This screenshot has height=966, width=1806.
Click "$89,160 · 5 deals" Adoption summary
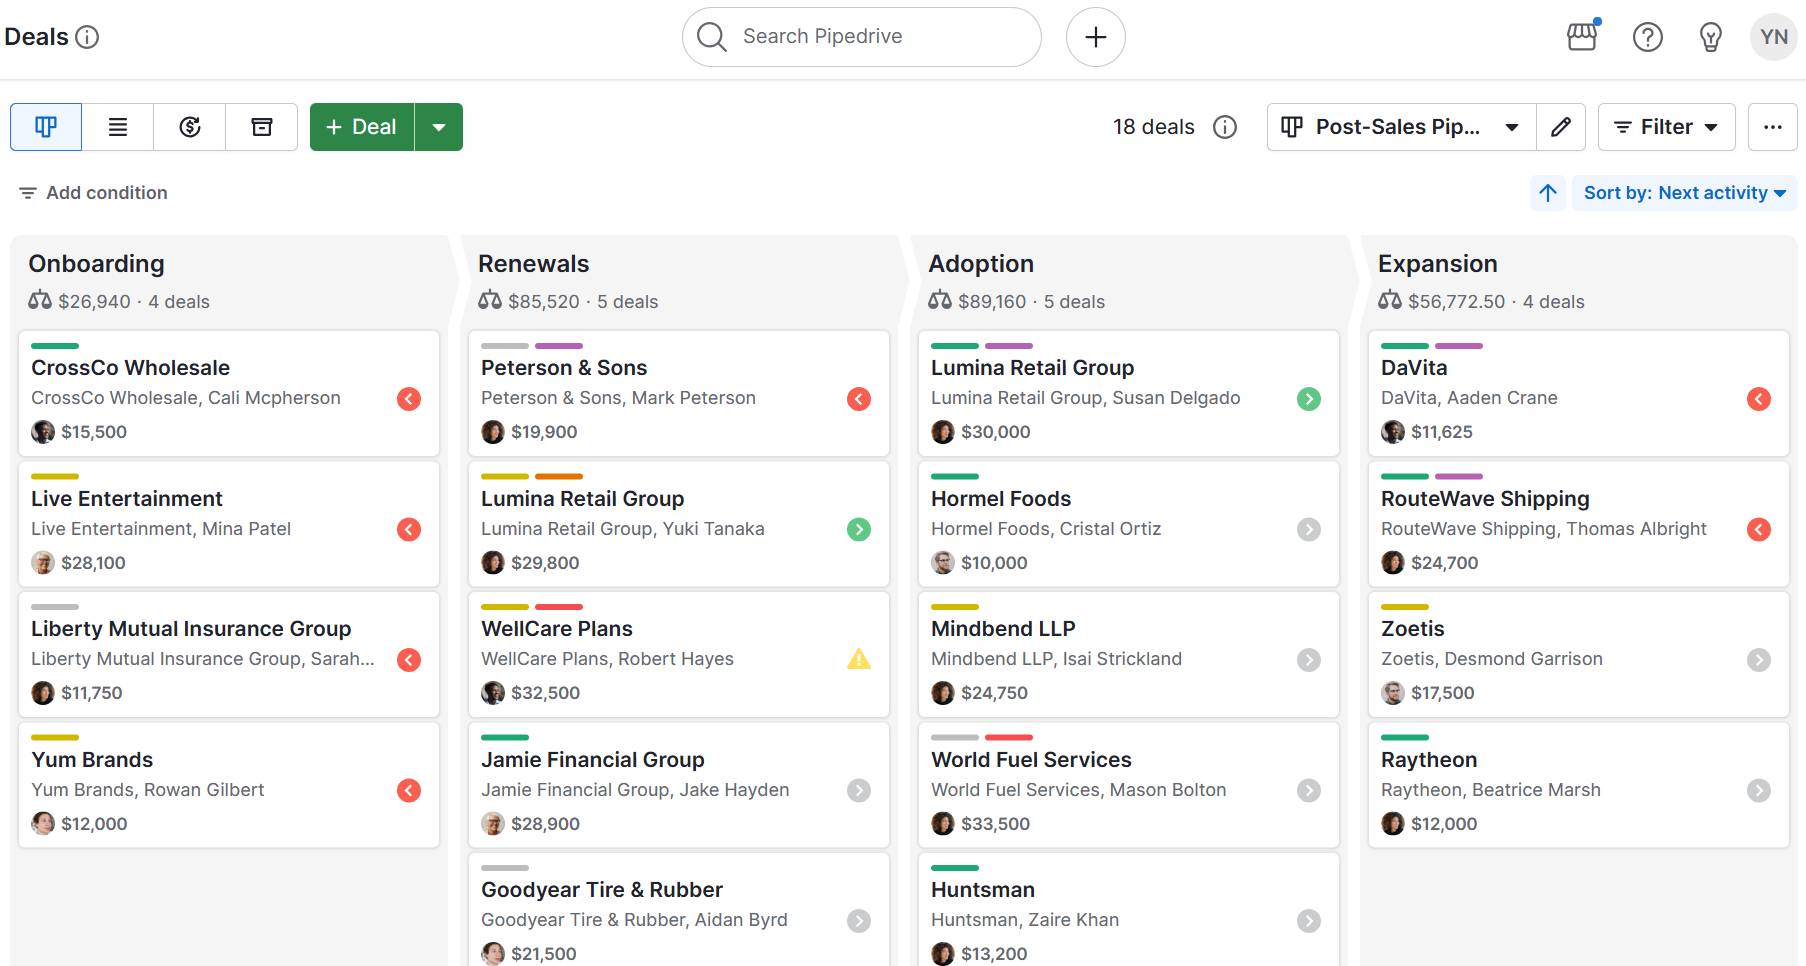[1031, 302]
